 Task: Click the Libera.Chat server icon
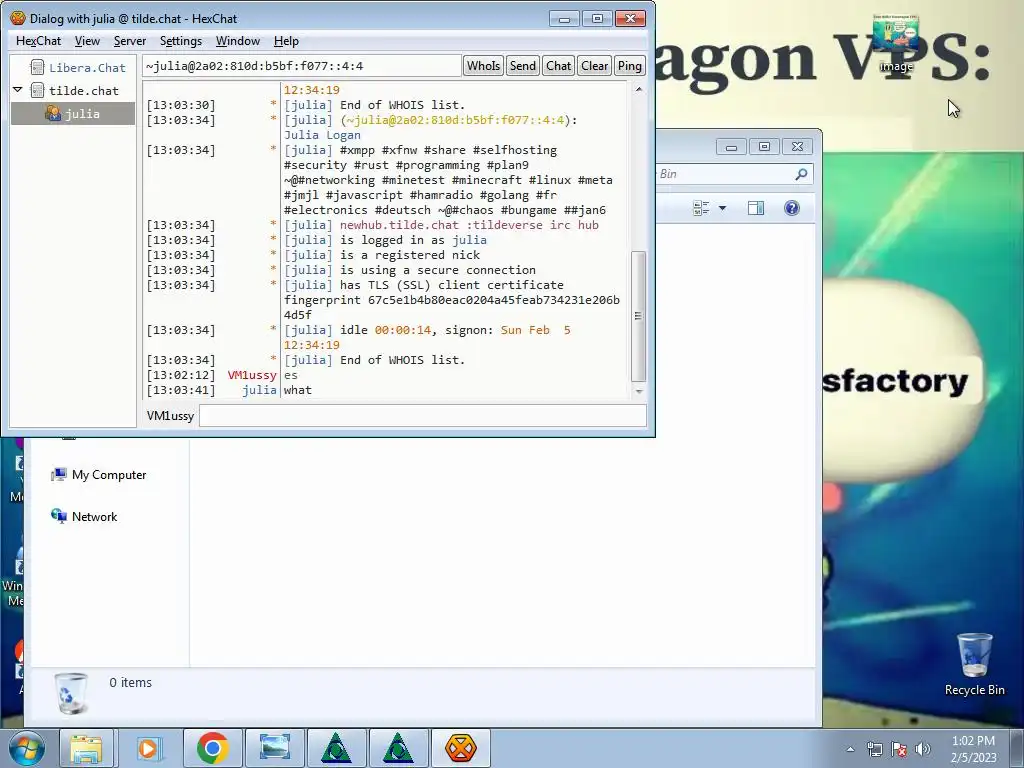coord(37,67)
